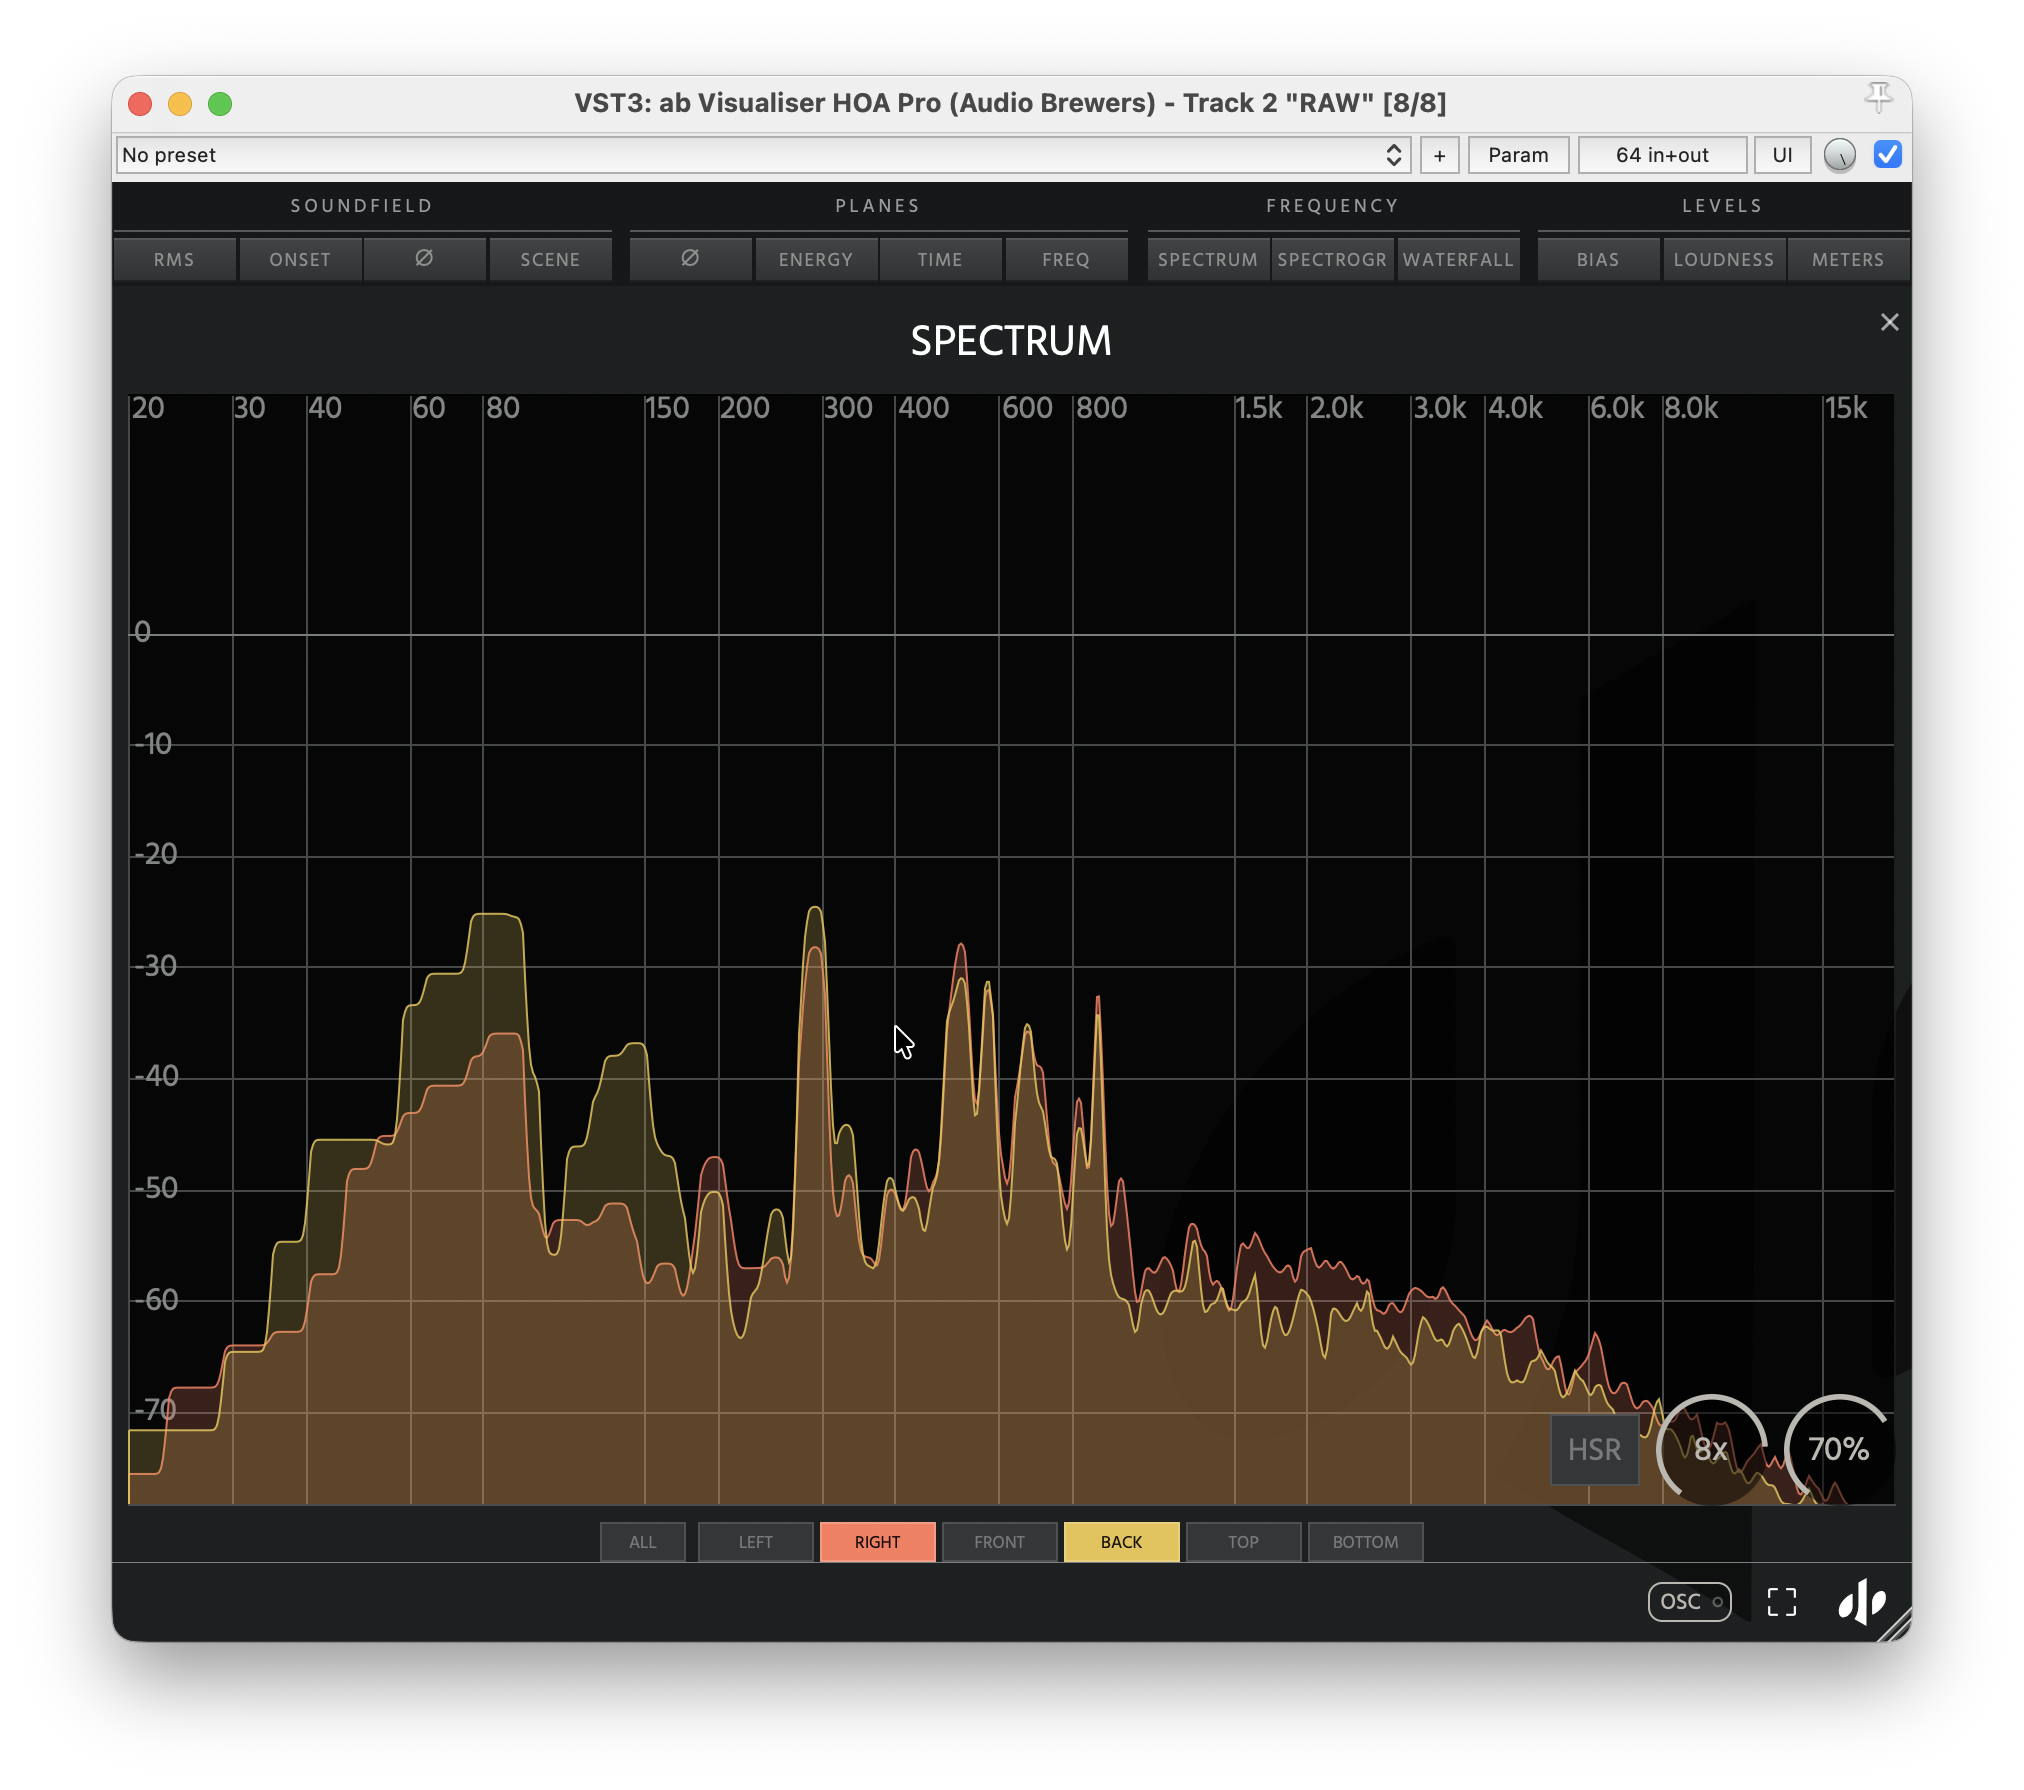Toggle the ALL direction filter
Viewport: 2024px width, 1790px height.
click(x=643, y=1542)
